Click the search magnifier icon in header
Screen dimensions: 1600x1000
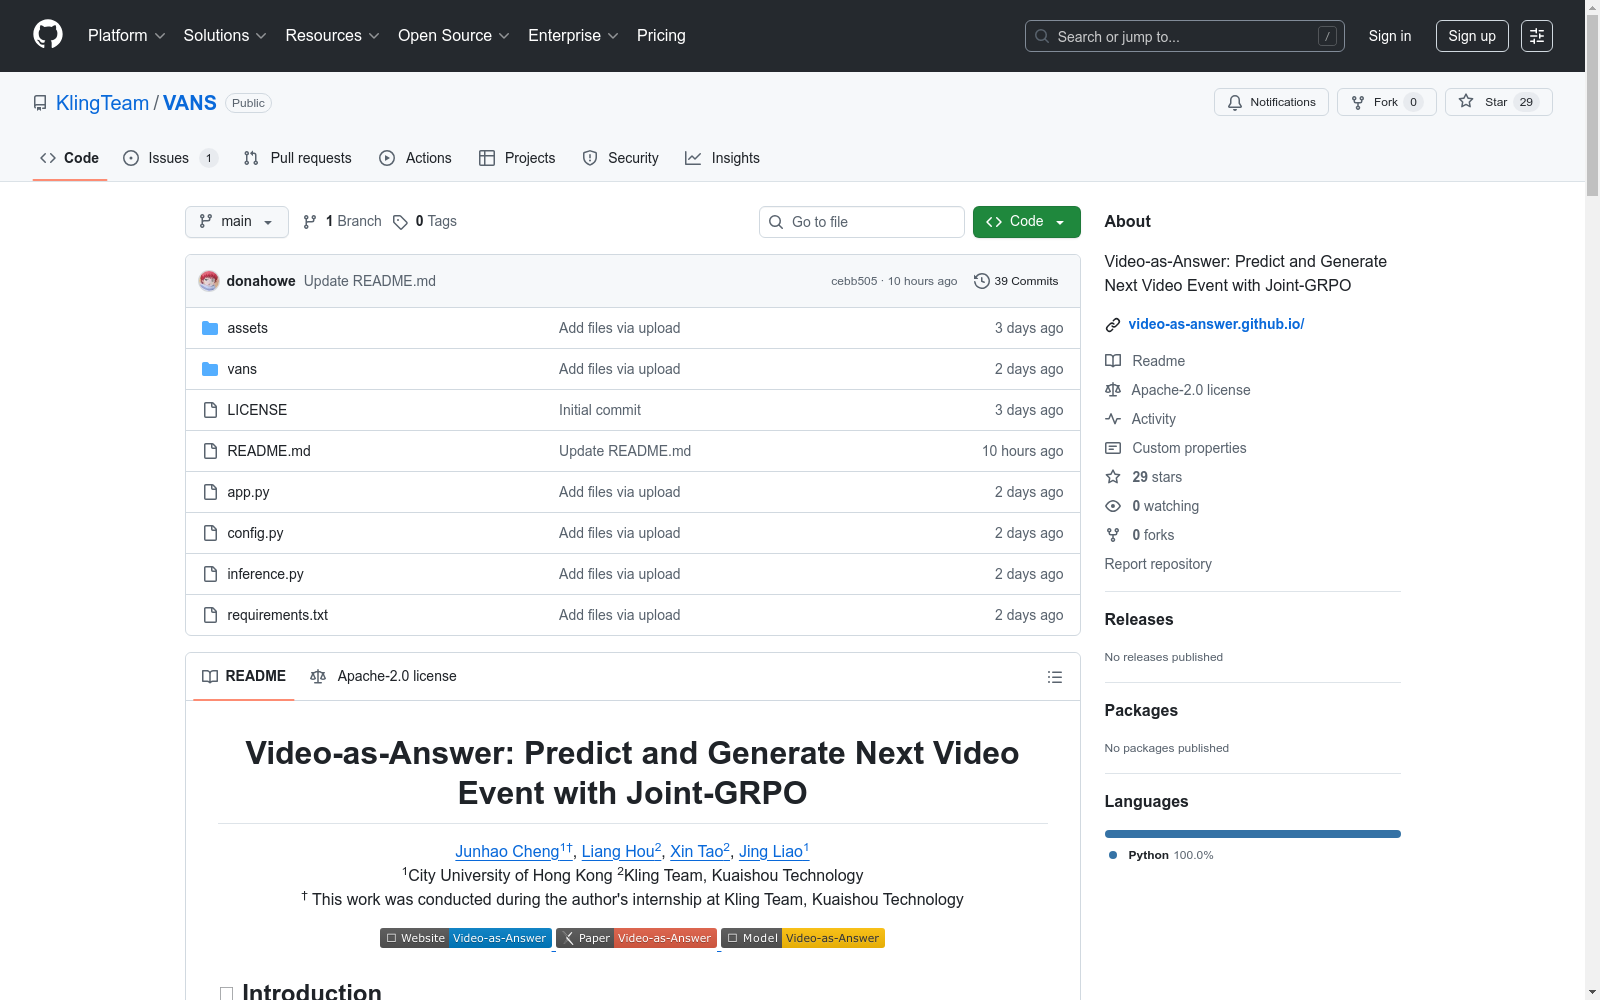click(1042, 36)
